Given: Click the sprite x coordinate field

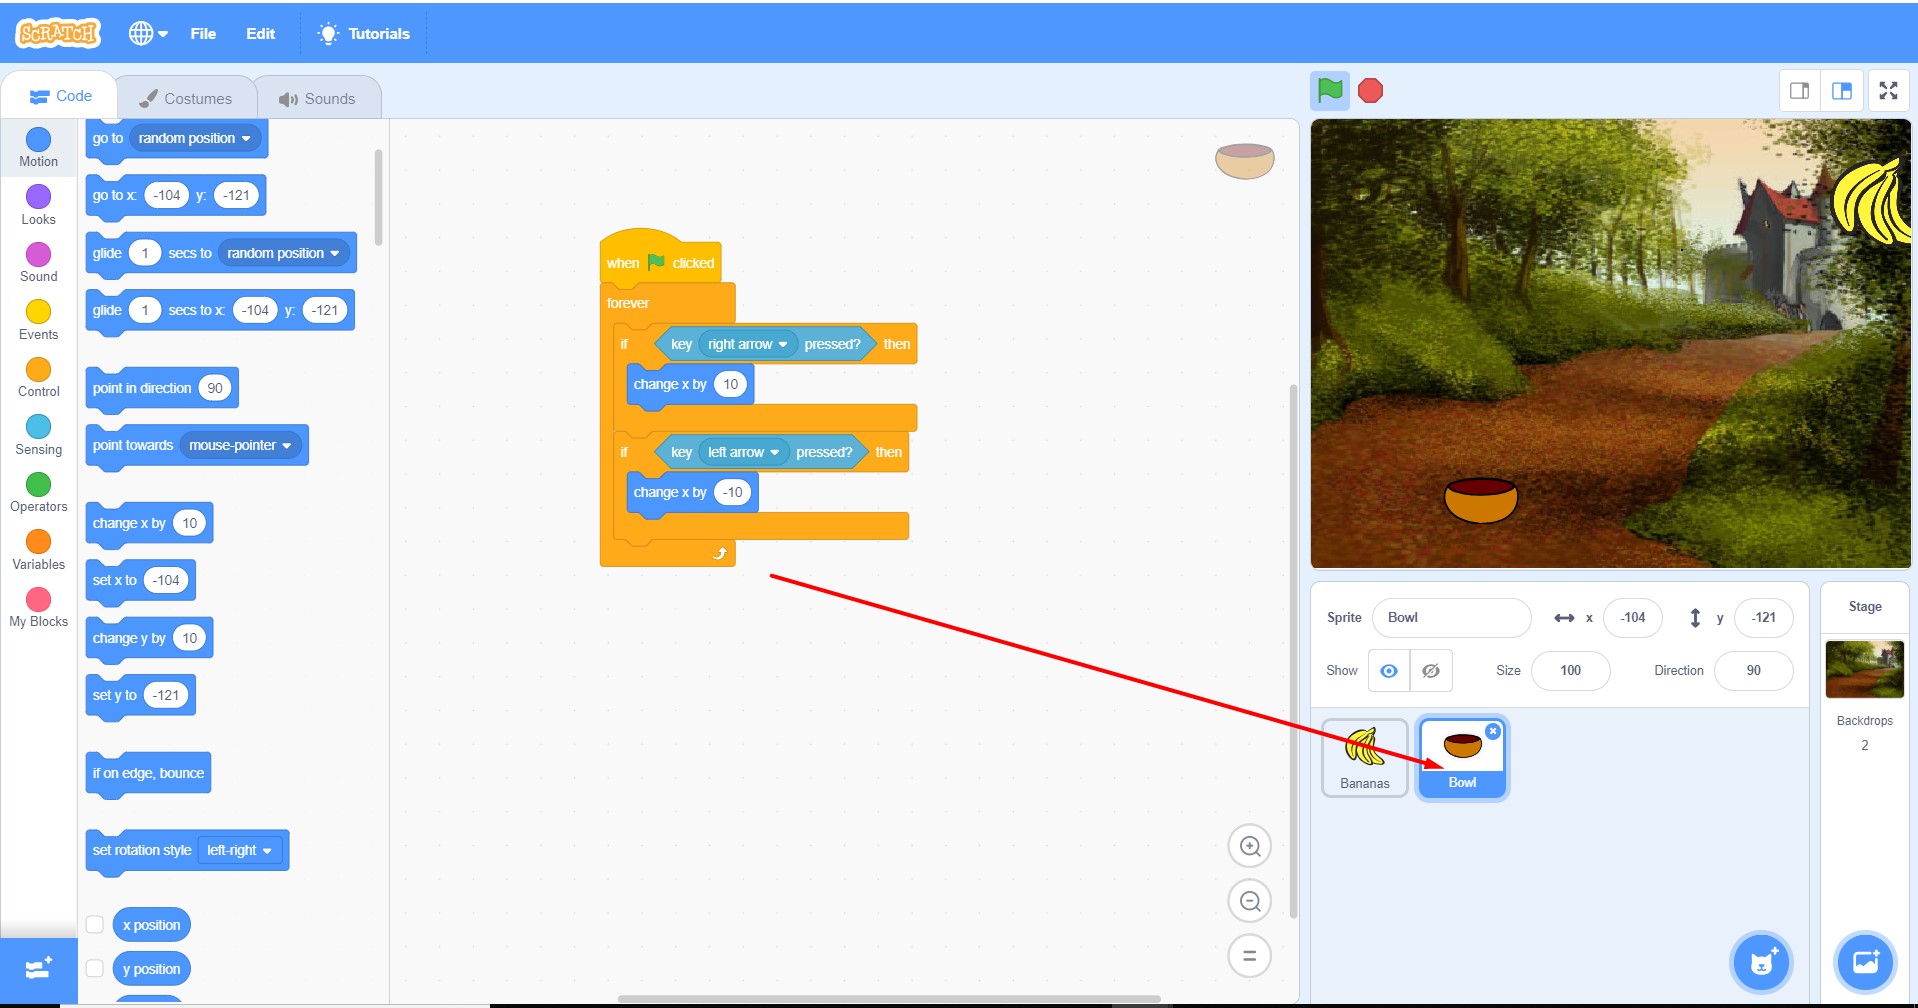Looking at the screenshot, I should pyautogui.click(x=1633, y=618).
